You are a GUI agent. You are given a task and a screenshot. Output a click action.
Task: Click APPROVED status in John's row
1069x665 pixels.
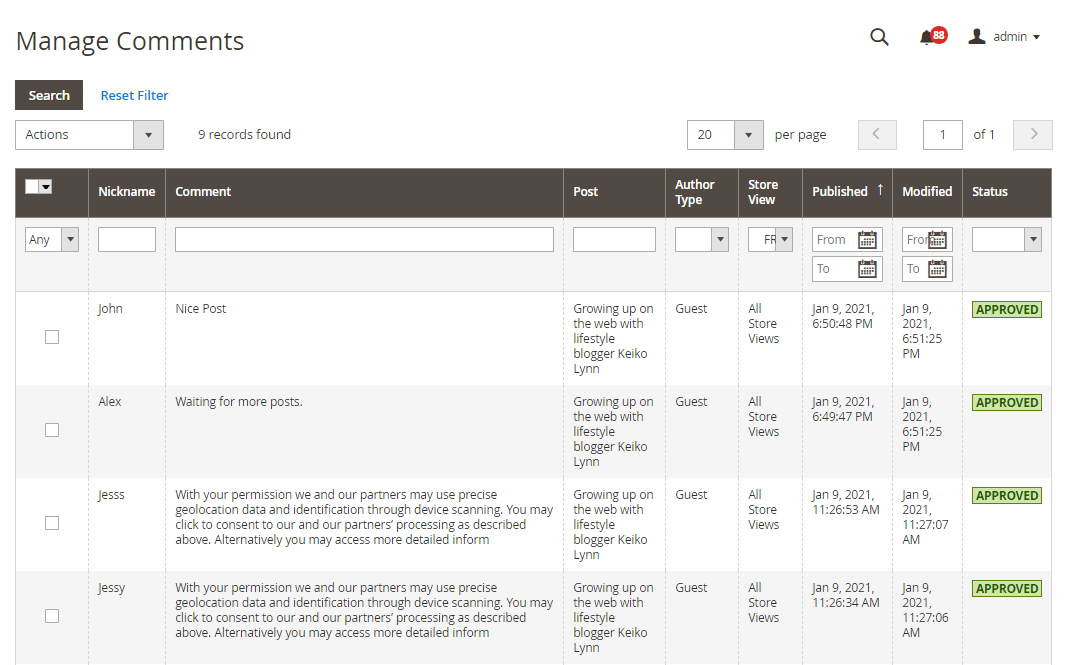tap(1007, 310)
